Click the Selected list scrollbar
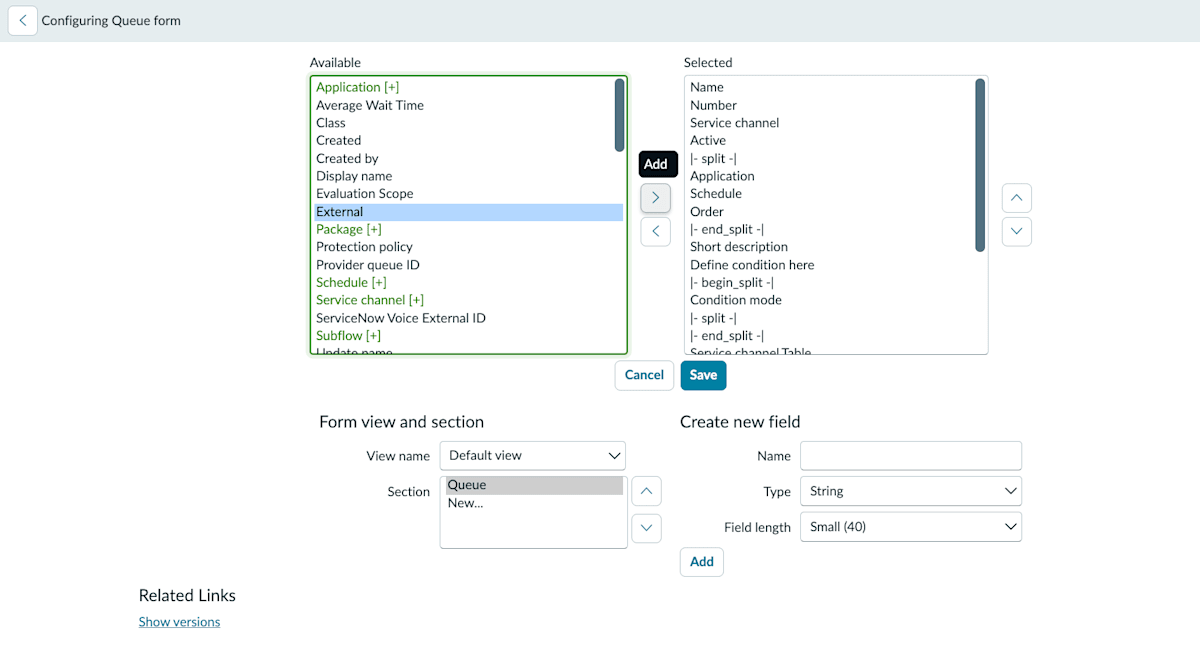 click(x=980, y=165)
